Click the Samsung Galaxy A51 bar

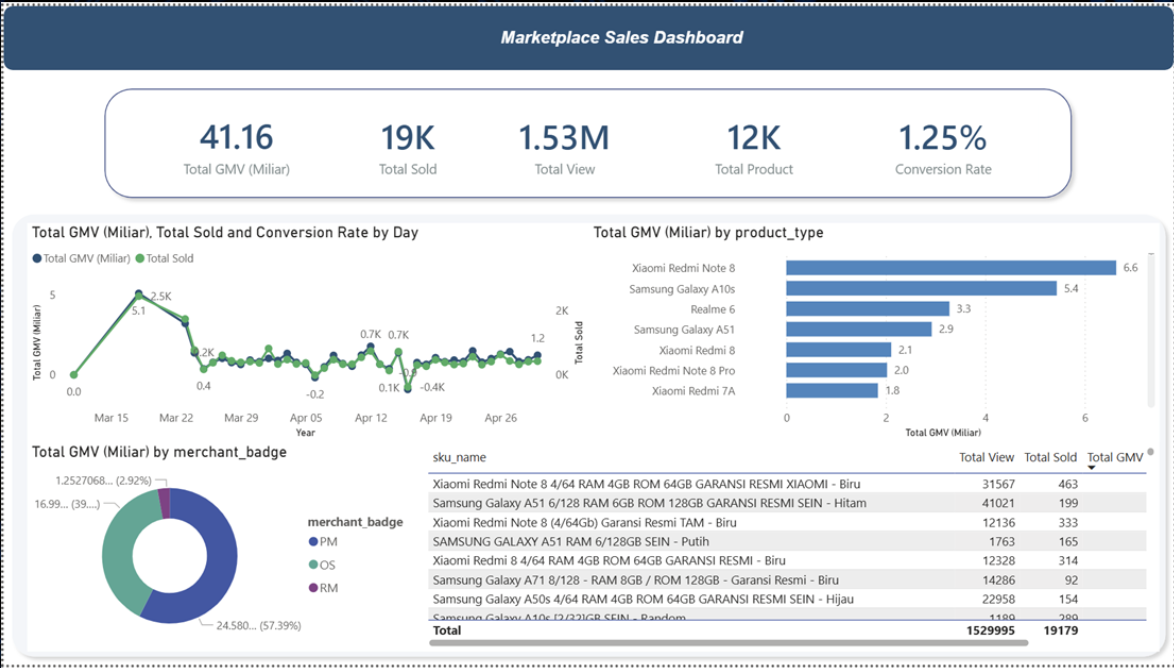pyautogui.click(x=859, y=330)
